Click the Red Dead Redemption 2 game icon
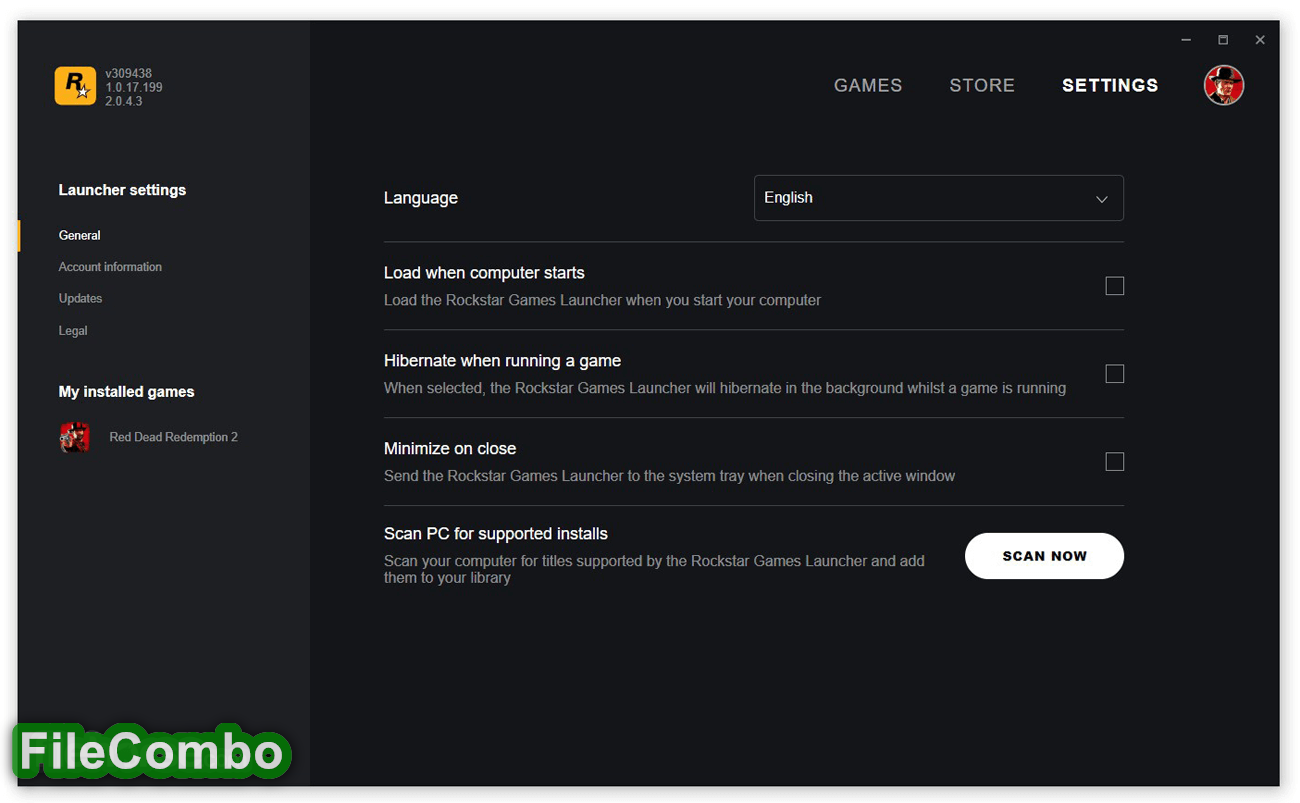This screenshot has height=803, width=1300. click(x=75, y=437)
